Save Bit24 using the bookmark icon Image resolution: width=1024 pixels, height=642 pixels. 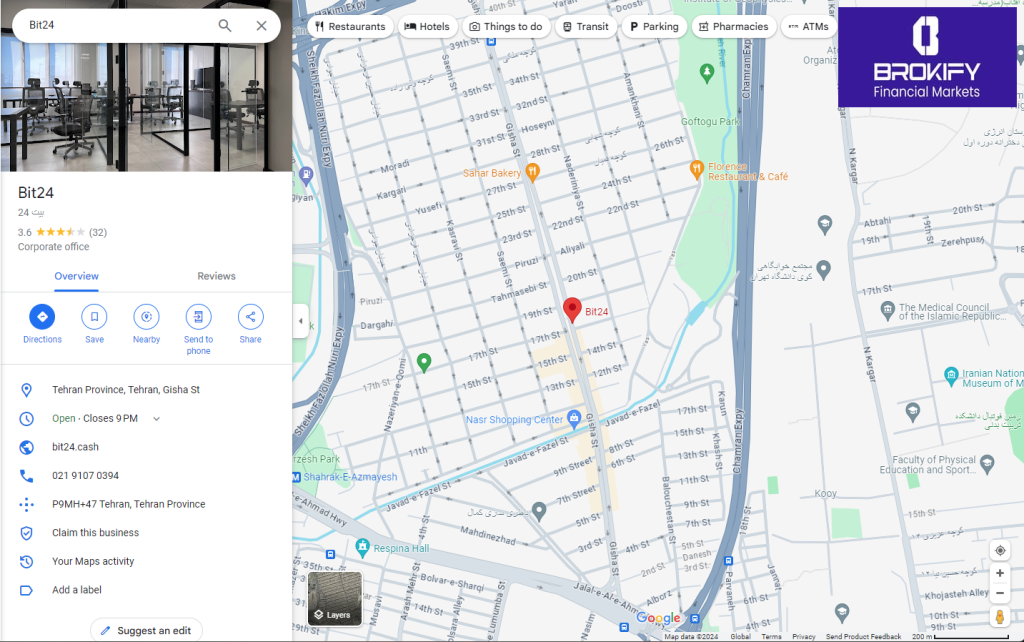[94, 317]
